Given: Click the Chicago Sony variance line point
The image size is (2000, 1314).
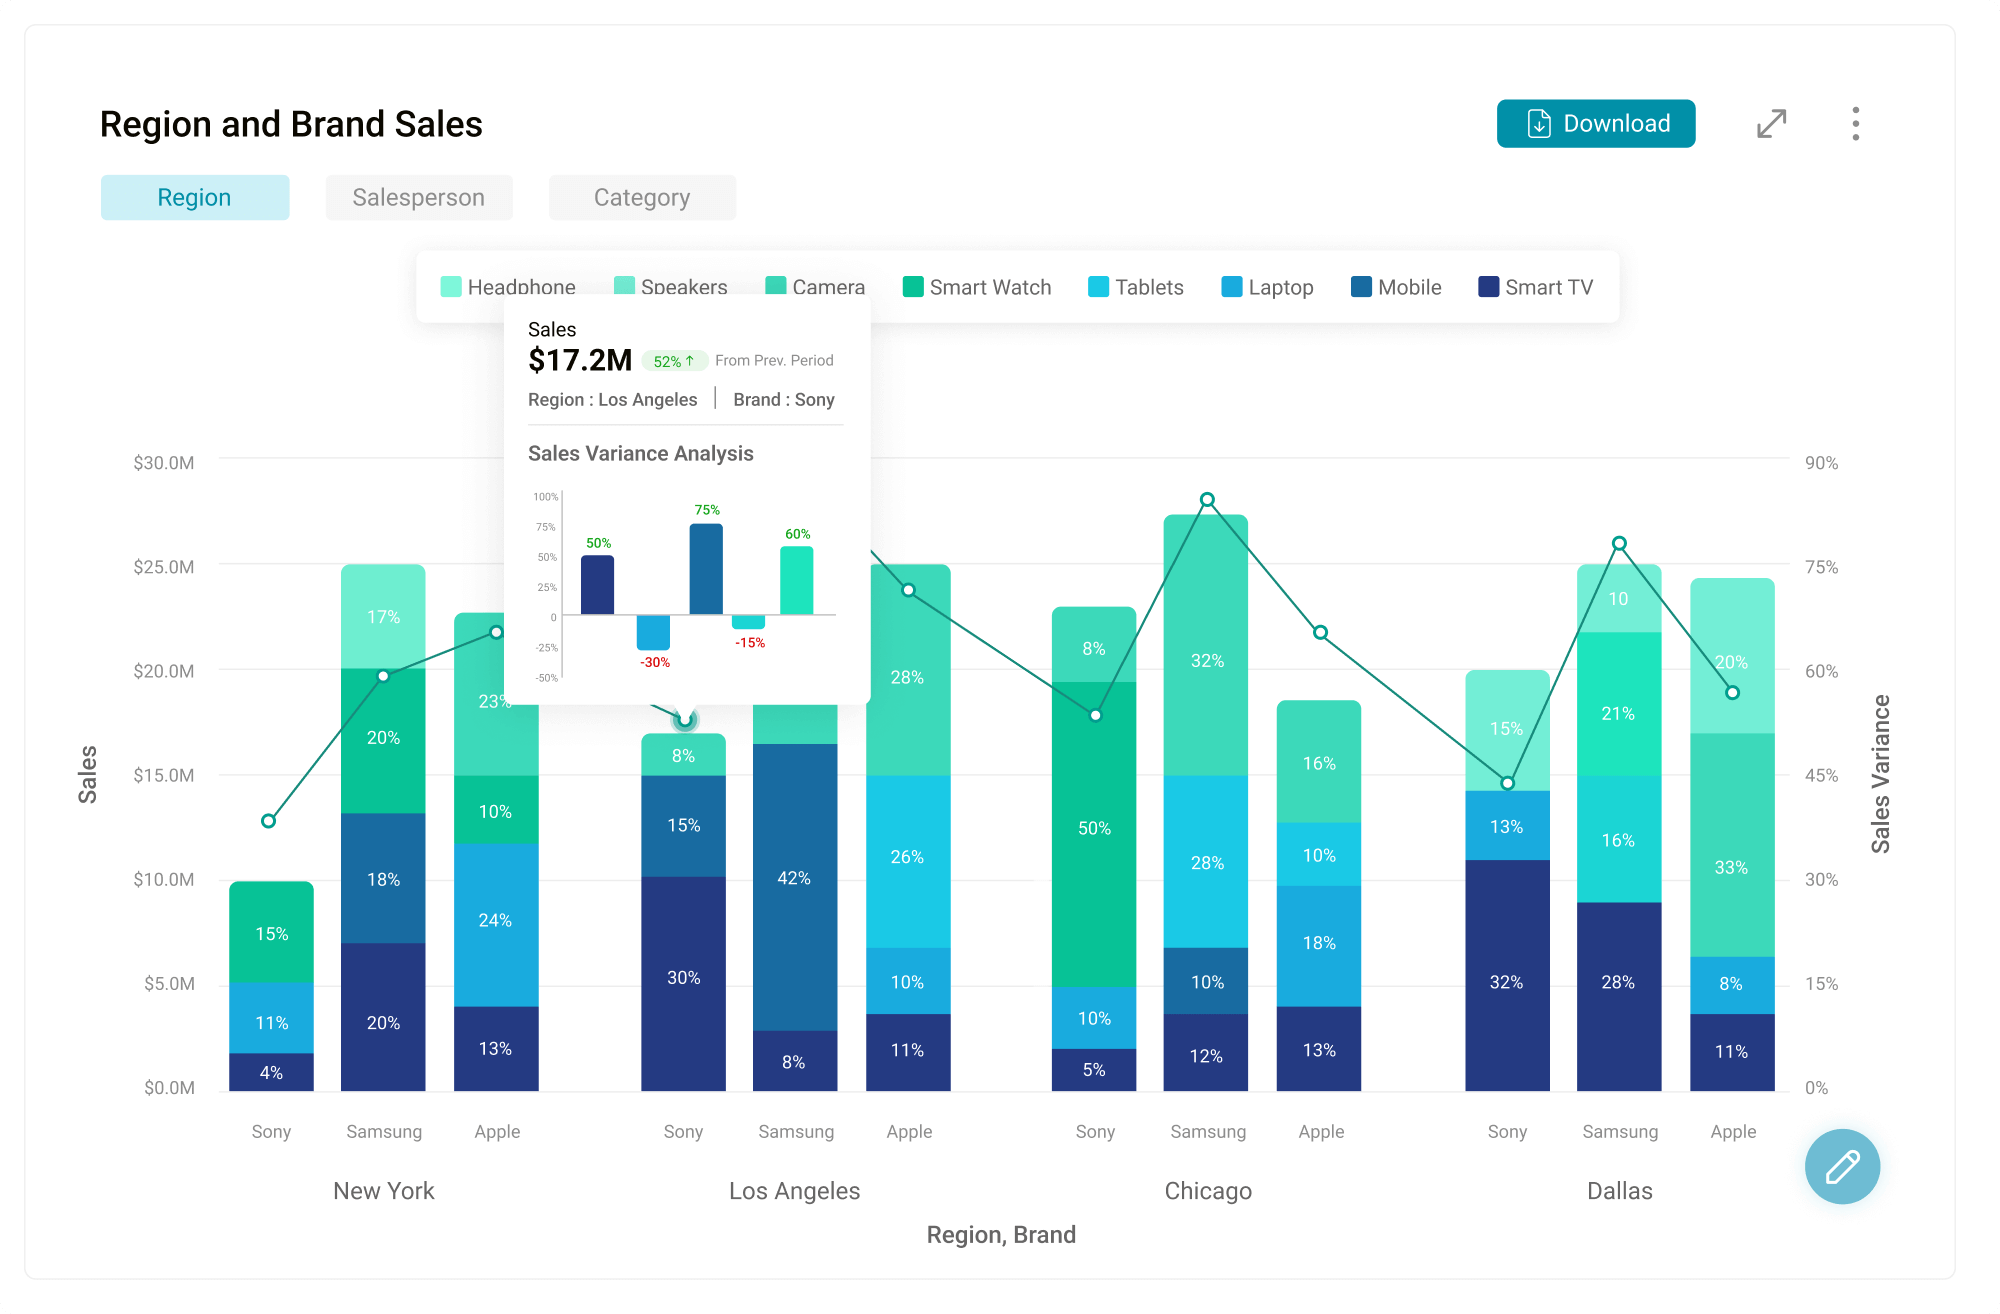Looking at the screenshot, I should click(x=1095, y=715).
